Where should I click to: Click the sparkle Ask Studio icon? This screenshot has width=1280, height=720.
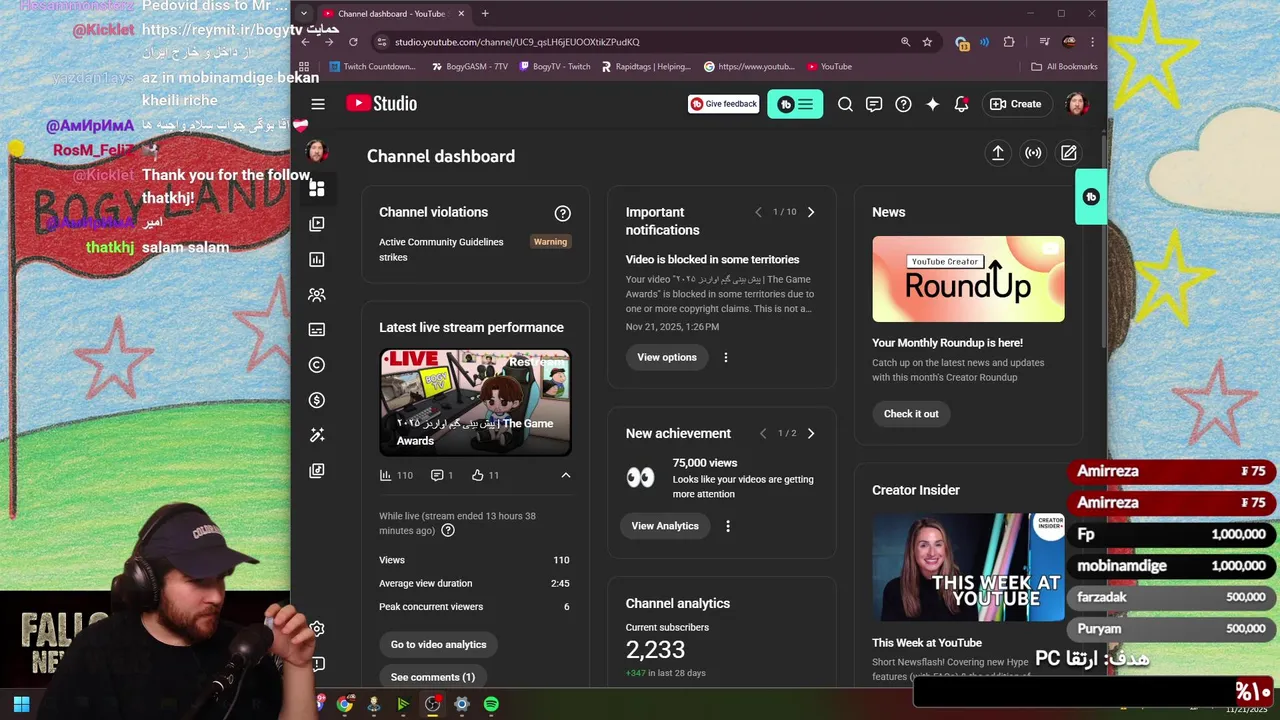click(x=932, y=104)
